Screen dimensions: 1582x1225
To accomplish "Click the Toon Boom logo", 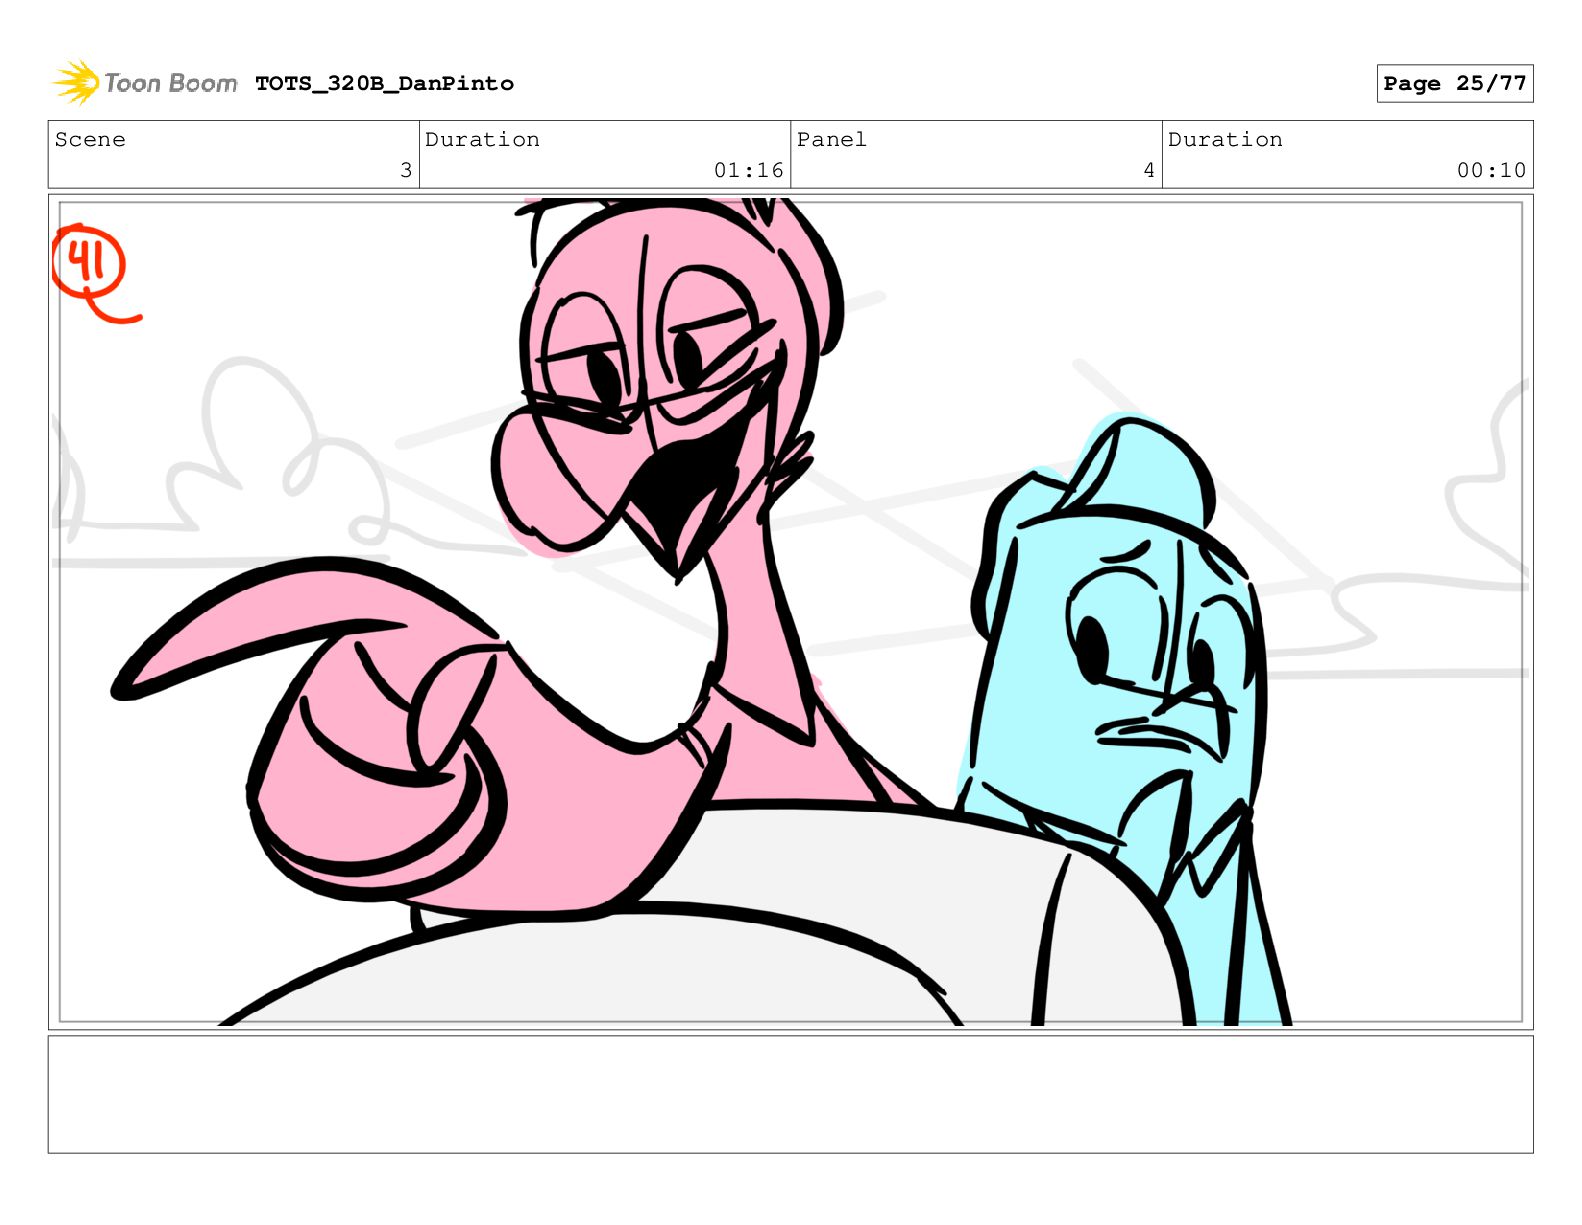I will pyautogui.click(x=145, y=83).
